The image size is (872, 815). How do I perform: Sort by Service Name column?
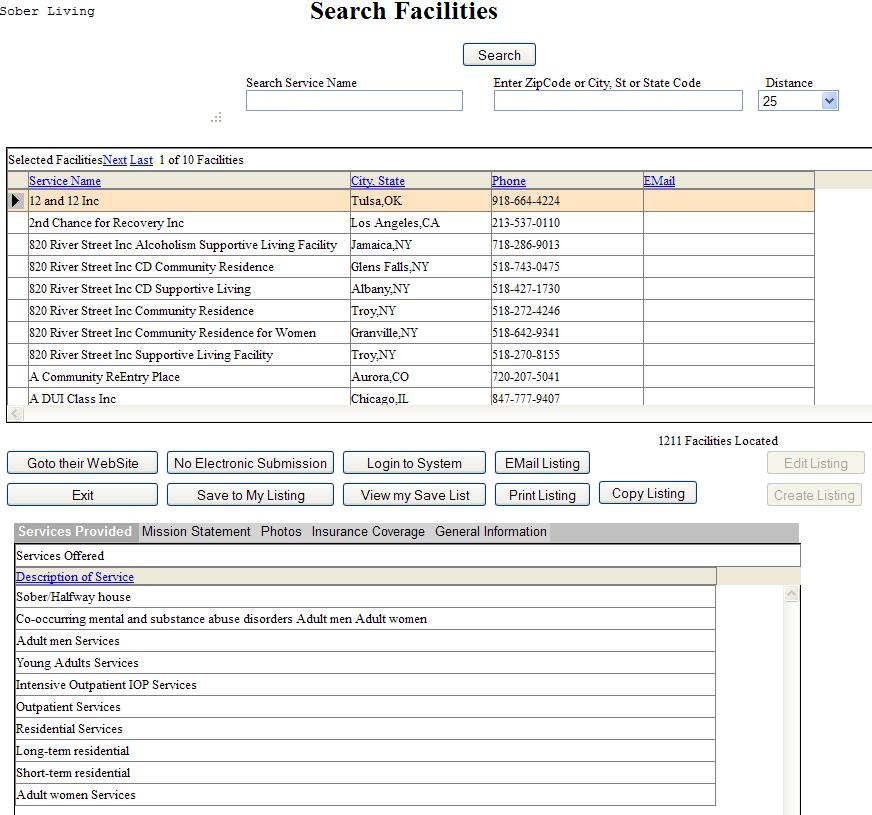(x=65, y=181)
